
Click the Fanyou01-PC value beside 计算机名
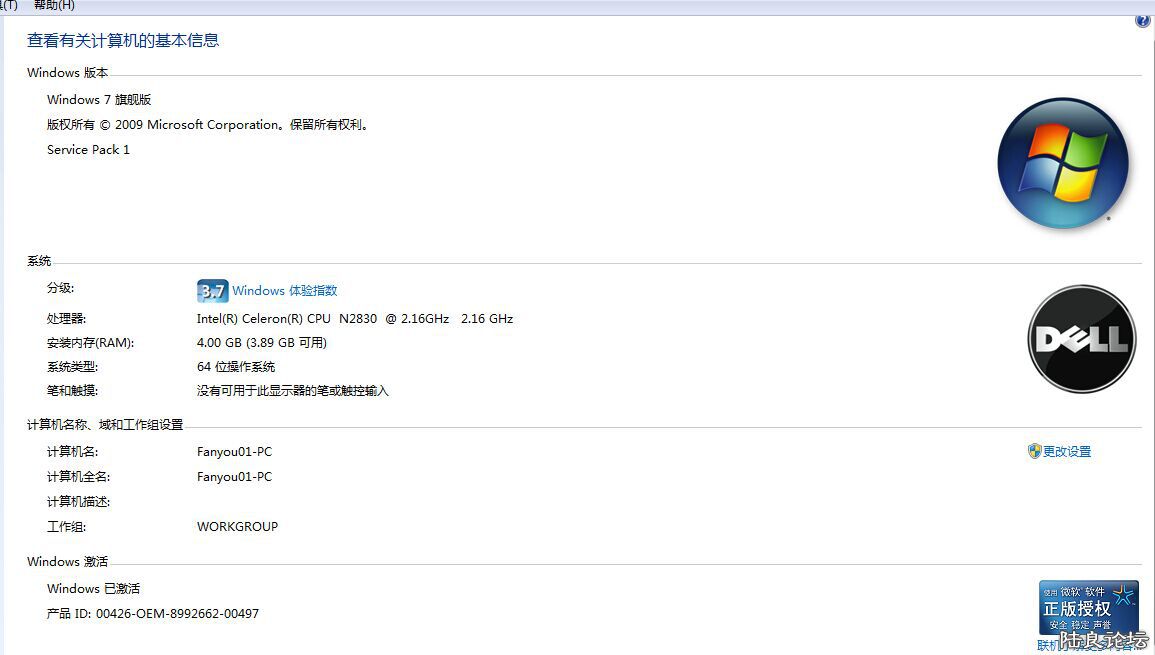coord(234,452)
